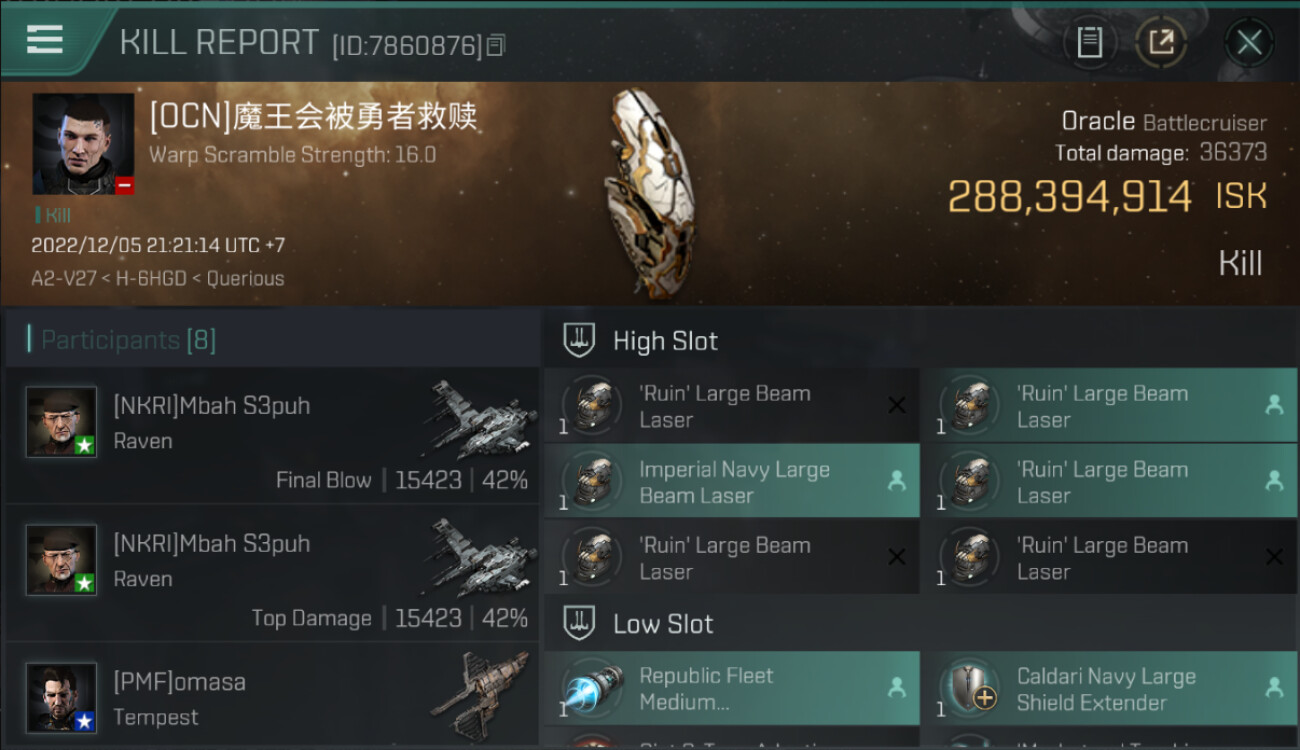Open the hamburger menu icon

pyautogui.click(x=45, y=39)
